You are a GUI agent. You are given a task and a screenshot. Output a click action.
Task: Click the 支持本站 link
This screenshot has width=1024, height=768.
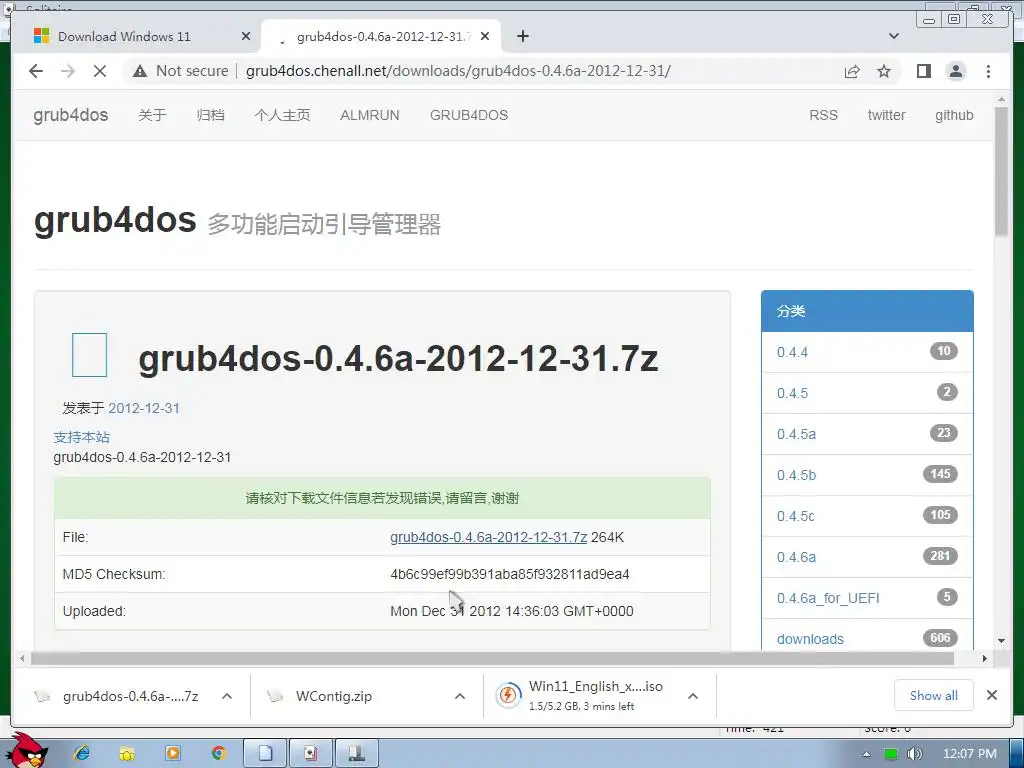click(82, 437)
